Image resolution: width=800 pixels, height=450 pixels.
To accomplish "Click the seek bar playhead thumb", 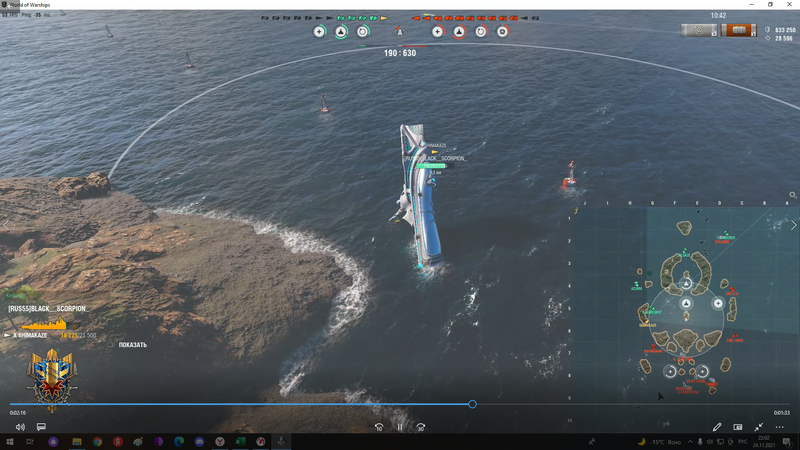I will [472, 404].
